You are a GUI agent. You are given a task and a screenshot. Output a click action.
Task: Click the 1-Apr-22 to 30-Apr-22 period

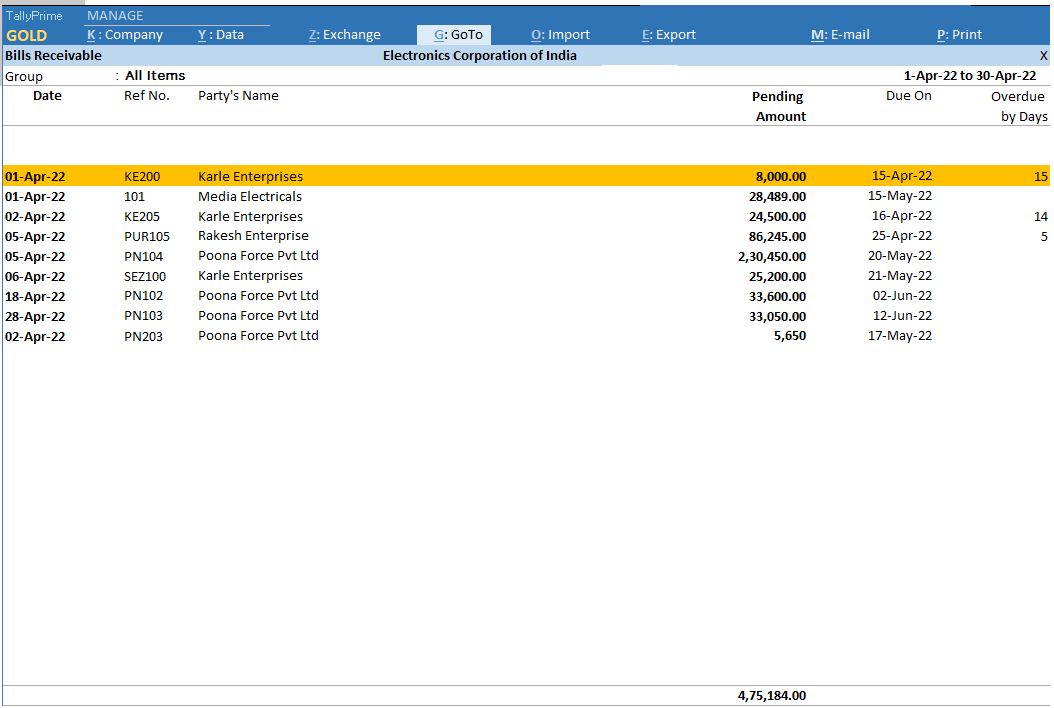(x=969, y=76)
